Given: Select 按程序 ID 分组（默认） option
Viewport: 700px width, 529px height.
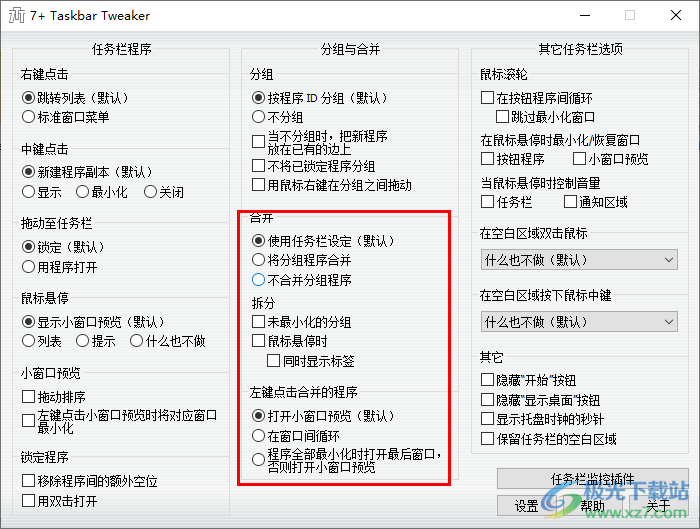Looking at the screenshot, I should click(258, 97).
